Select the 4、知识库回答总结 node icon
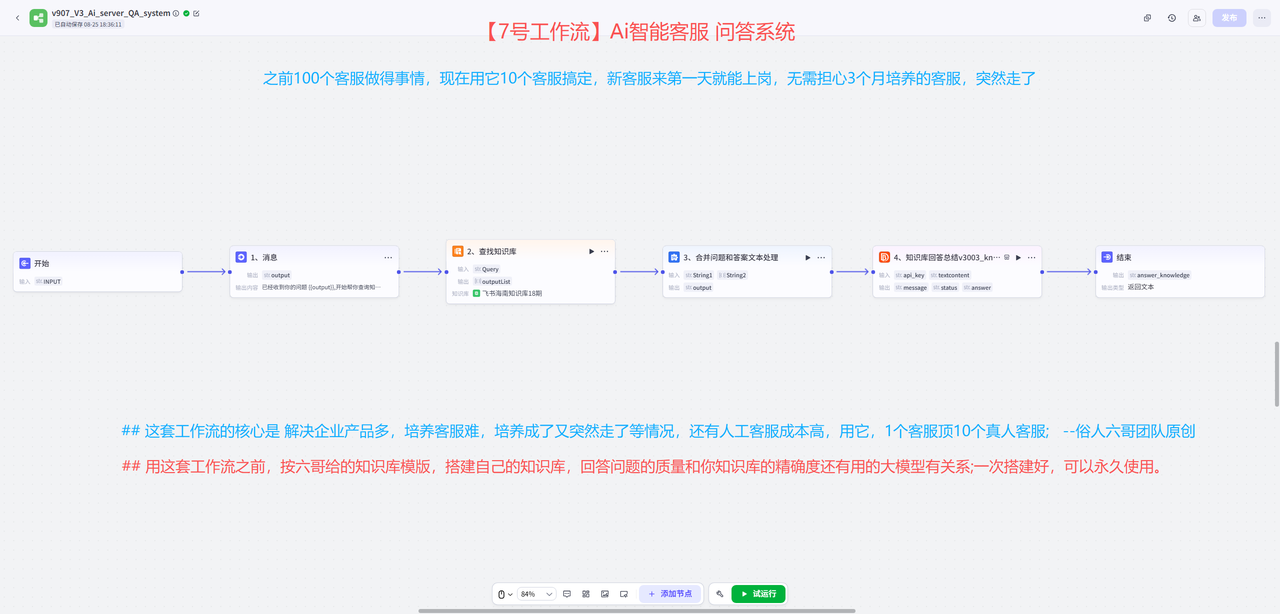 click(x=884, y=257)
